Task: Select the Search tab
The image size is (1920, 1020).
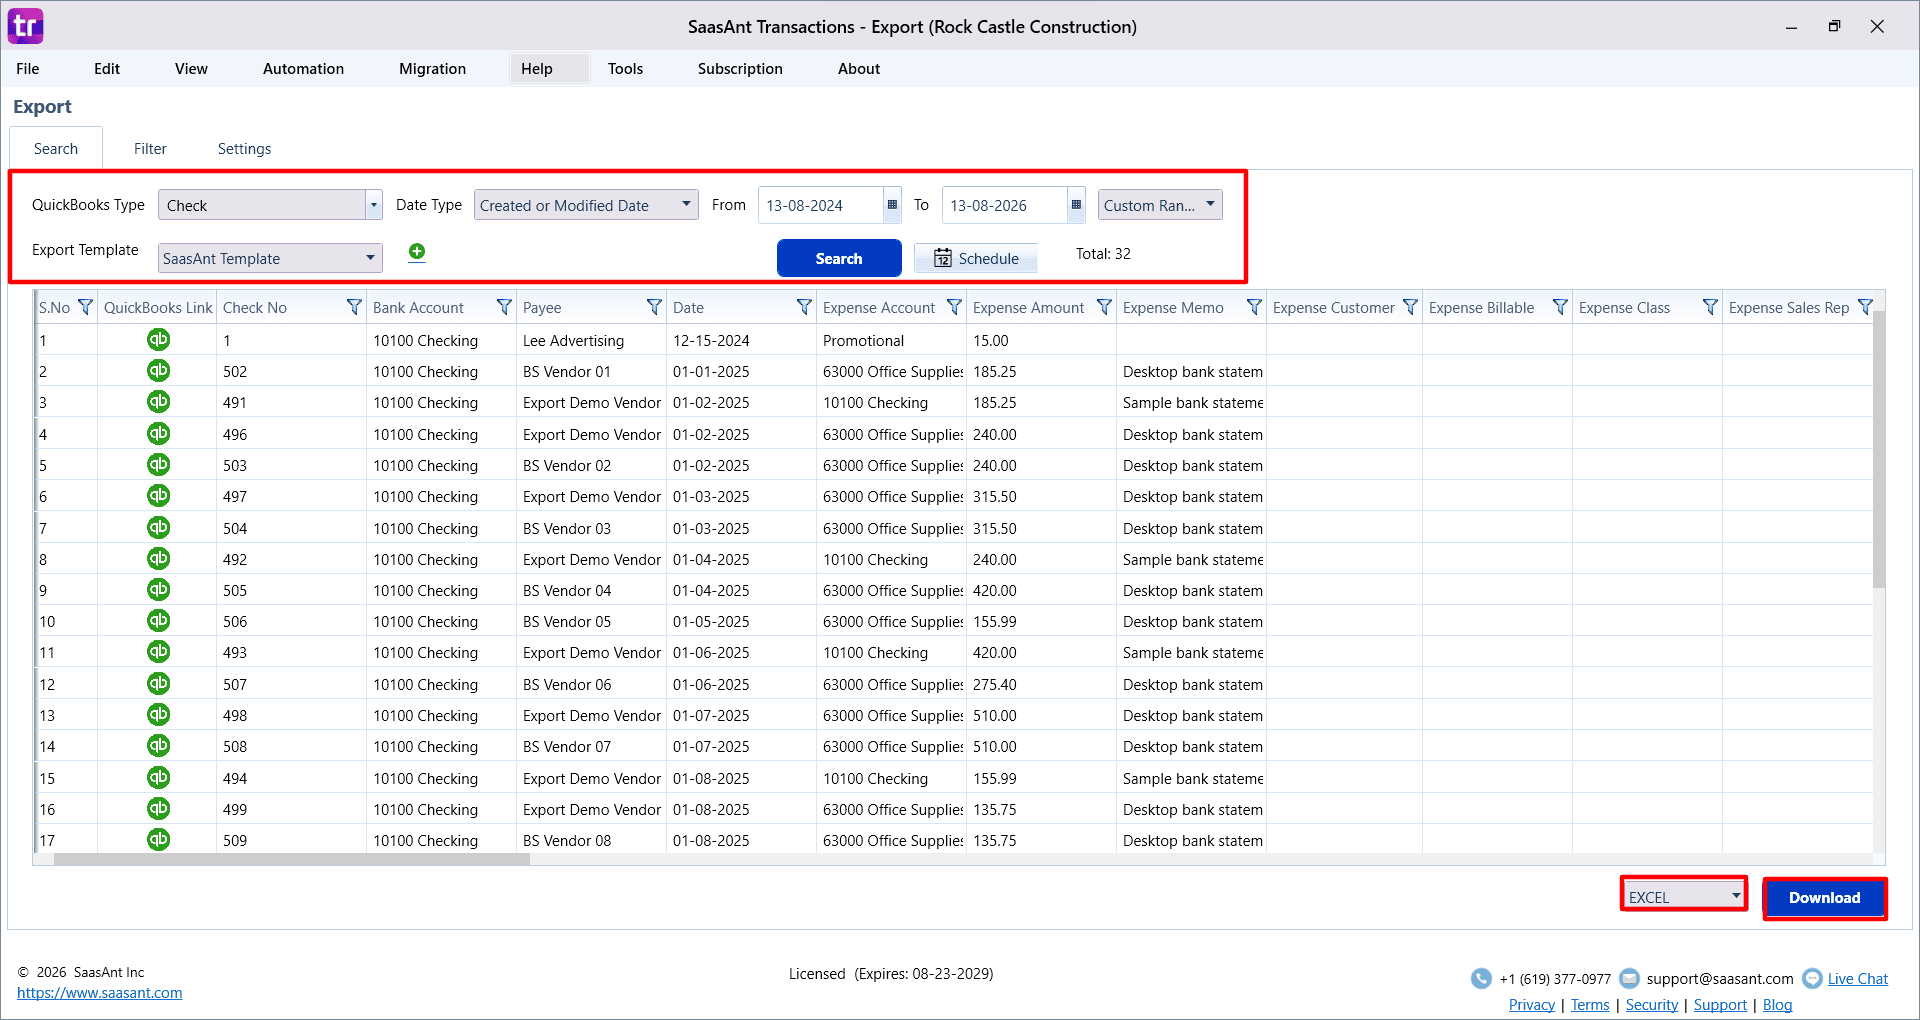Action: click(56, 149)
